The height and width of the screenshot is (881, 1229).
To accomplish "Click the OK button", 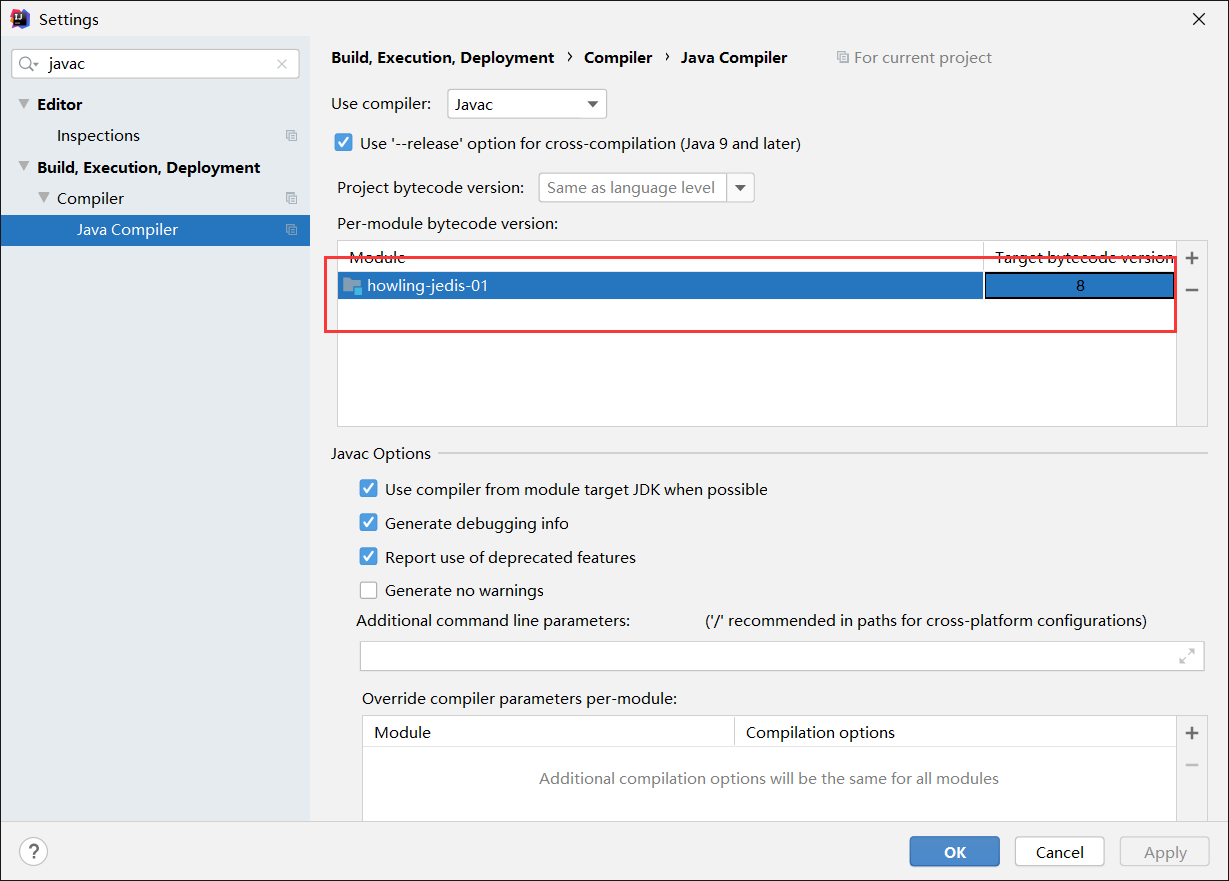I will [954, 852].
